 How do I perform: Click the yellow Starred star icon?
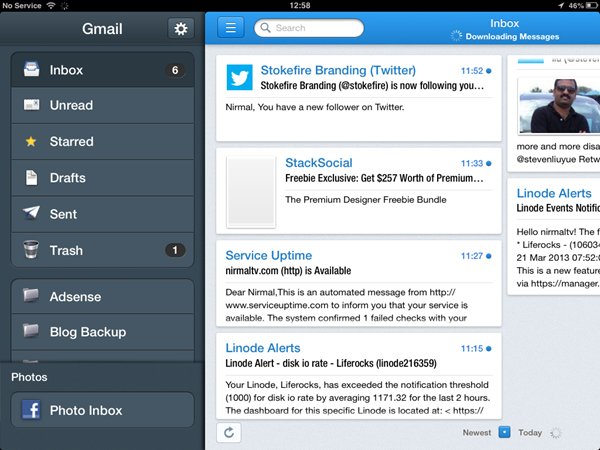point(31,142)
